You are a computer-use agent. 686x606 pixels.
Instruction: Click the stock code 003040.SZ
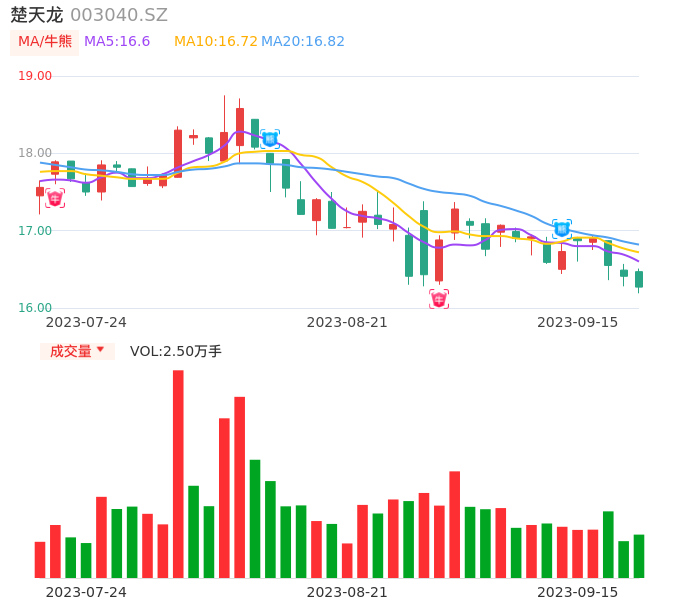click(x=119, y=15)
